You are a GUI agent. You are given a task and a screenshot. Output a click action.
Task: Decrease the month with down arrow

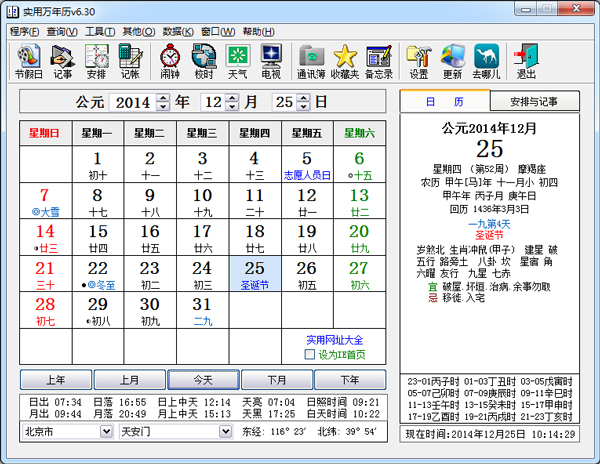(x=232, y=106)
